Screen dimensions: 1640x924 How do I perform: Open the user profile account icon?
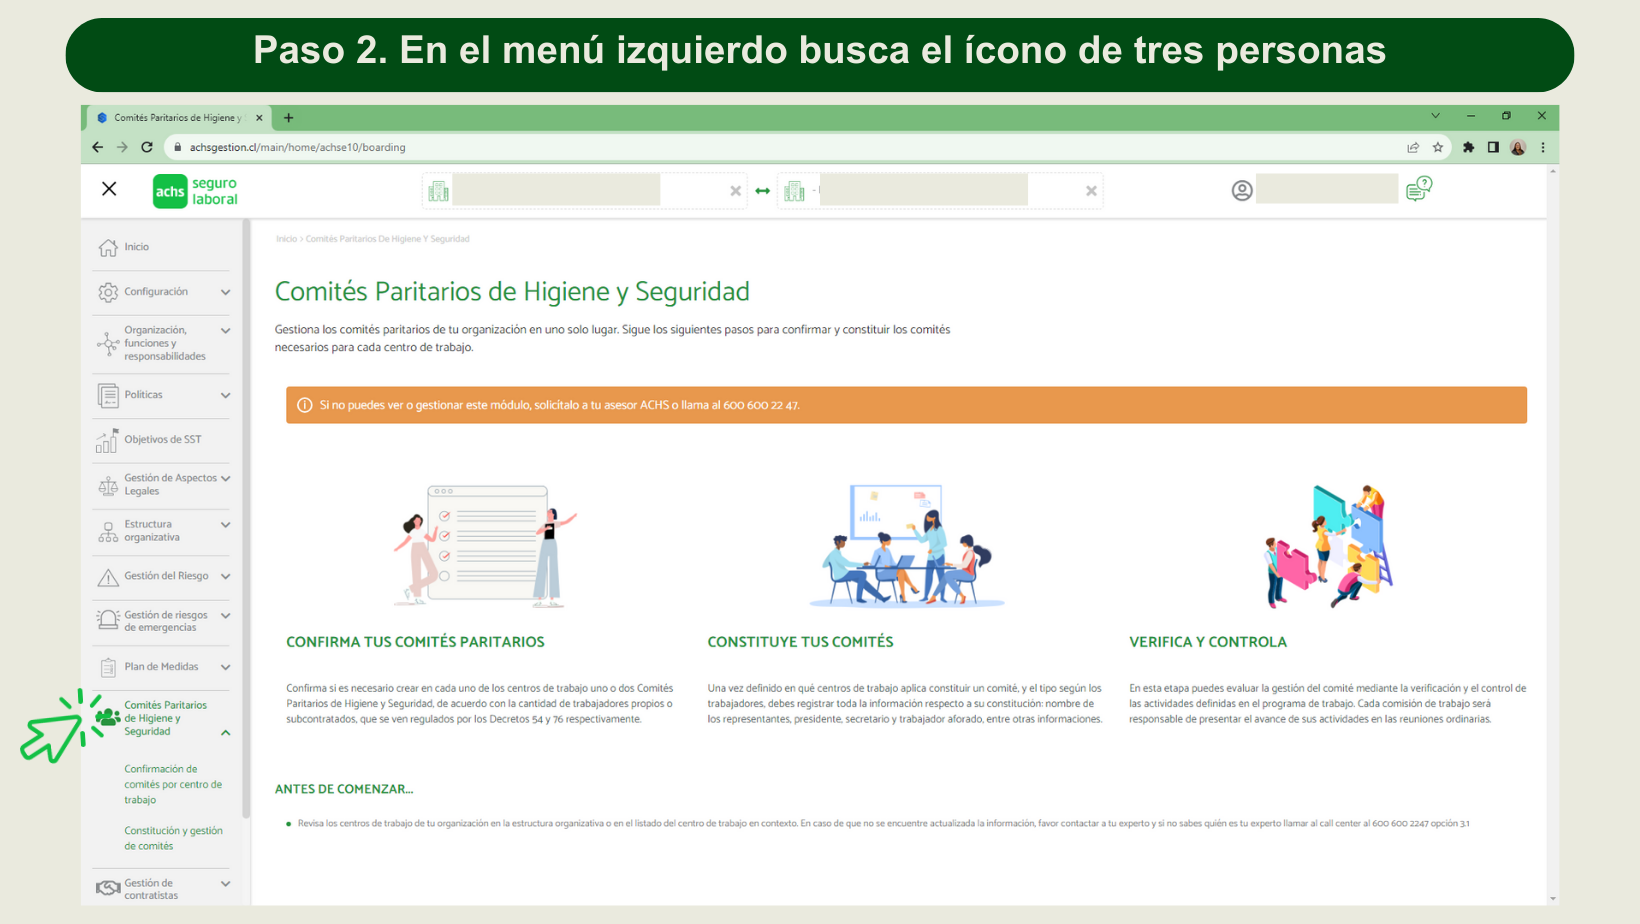[1242, 191]
